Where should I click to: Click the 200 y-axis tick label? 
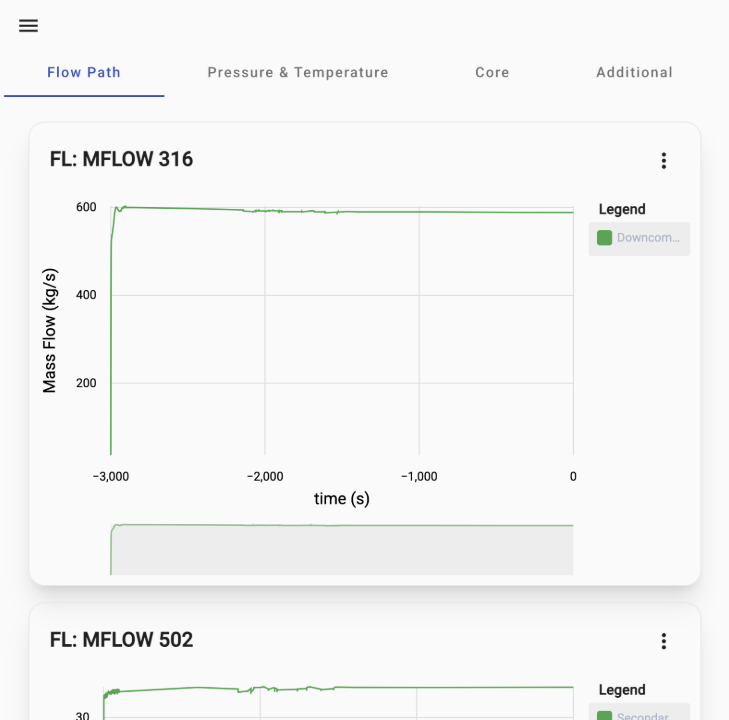click(86, 383)
